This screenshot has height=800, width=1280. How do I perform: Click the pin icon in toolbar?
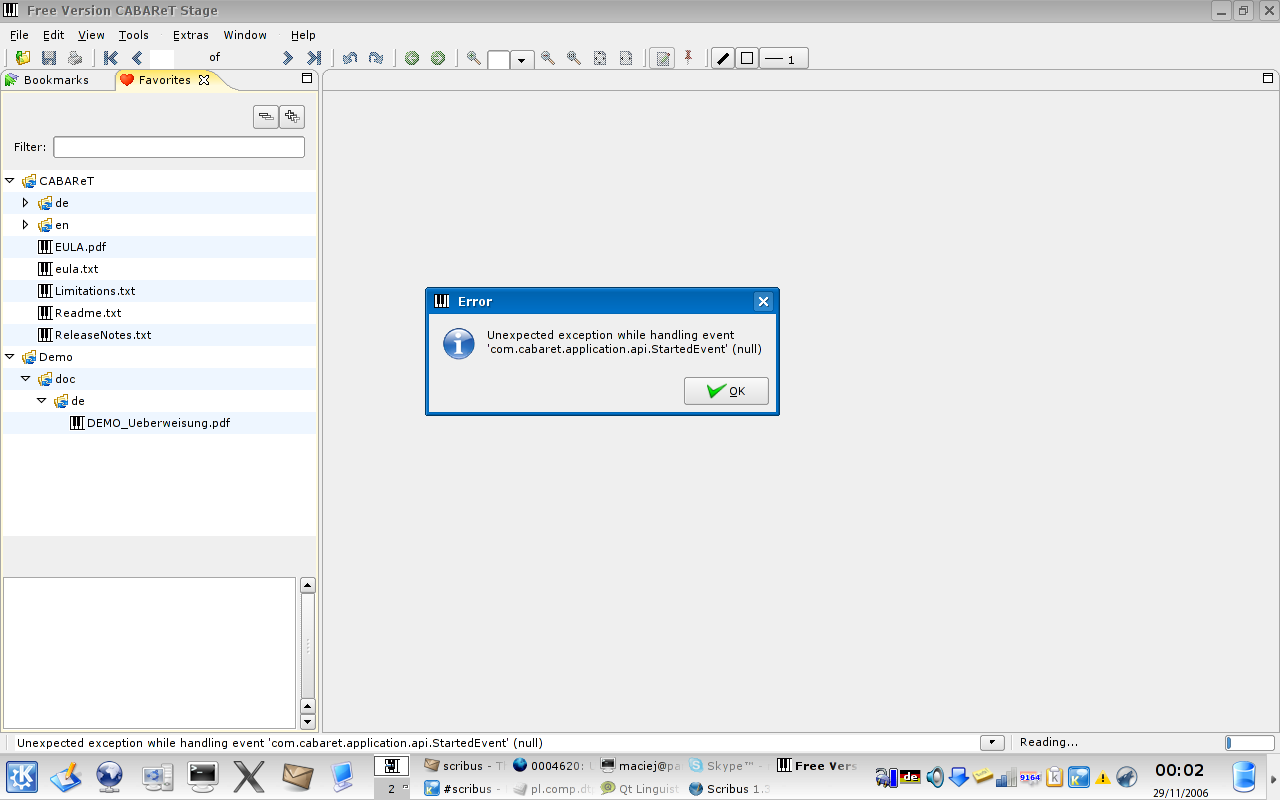(x=688, y=58)
